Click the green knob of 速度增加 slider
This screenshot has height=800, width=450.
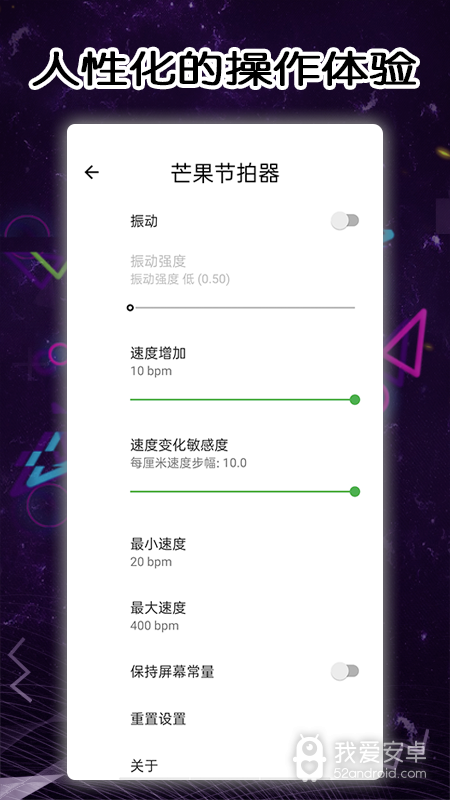pos(355,399)
